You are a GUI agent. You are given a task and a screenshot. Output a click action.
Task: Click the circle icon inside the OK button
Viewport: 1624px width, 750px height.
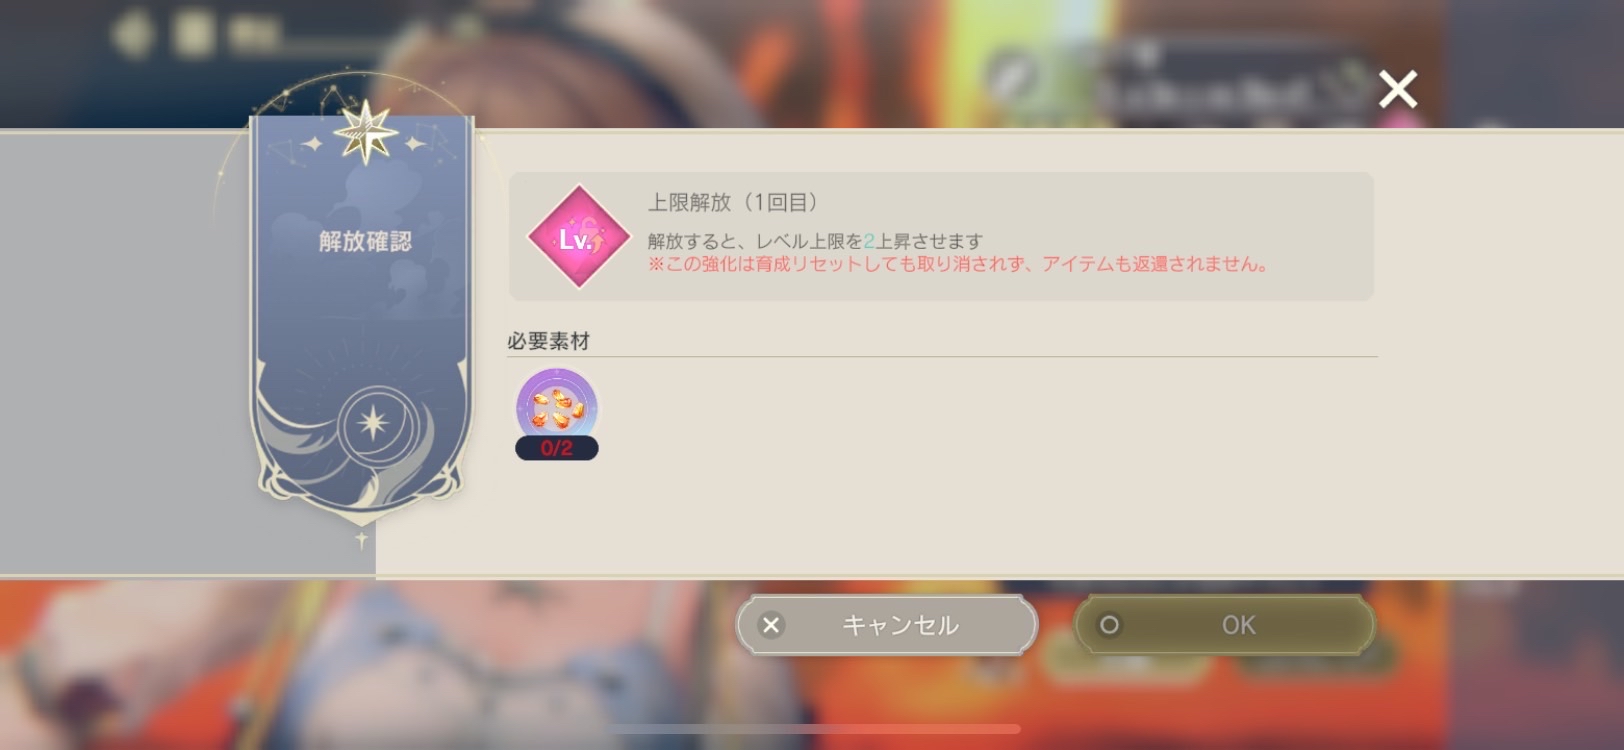pos(1109,625)
